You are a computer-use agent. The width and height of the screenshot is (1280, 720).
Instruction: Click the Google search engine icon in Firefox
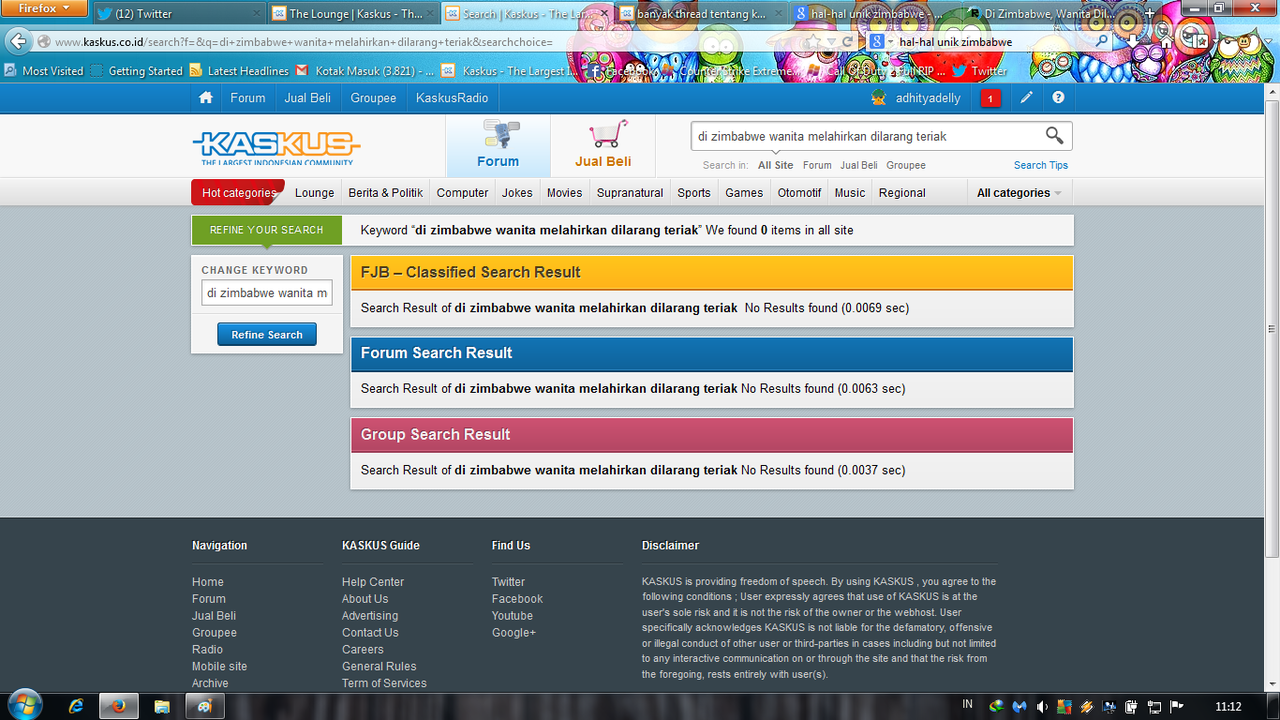(x=876, y=42)
